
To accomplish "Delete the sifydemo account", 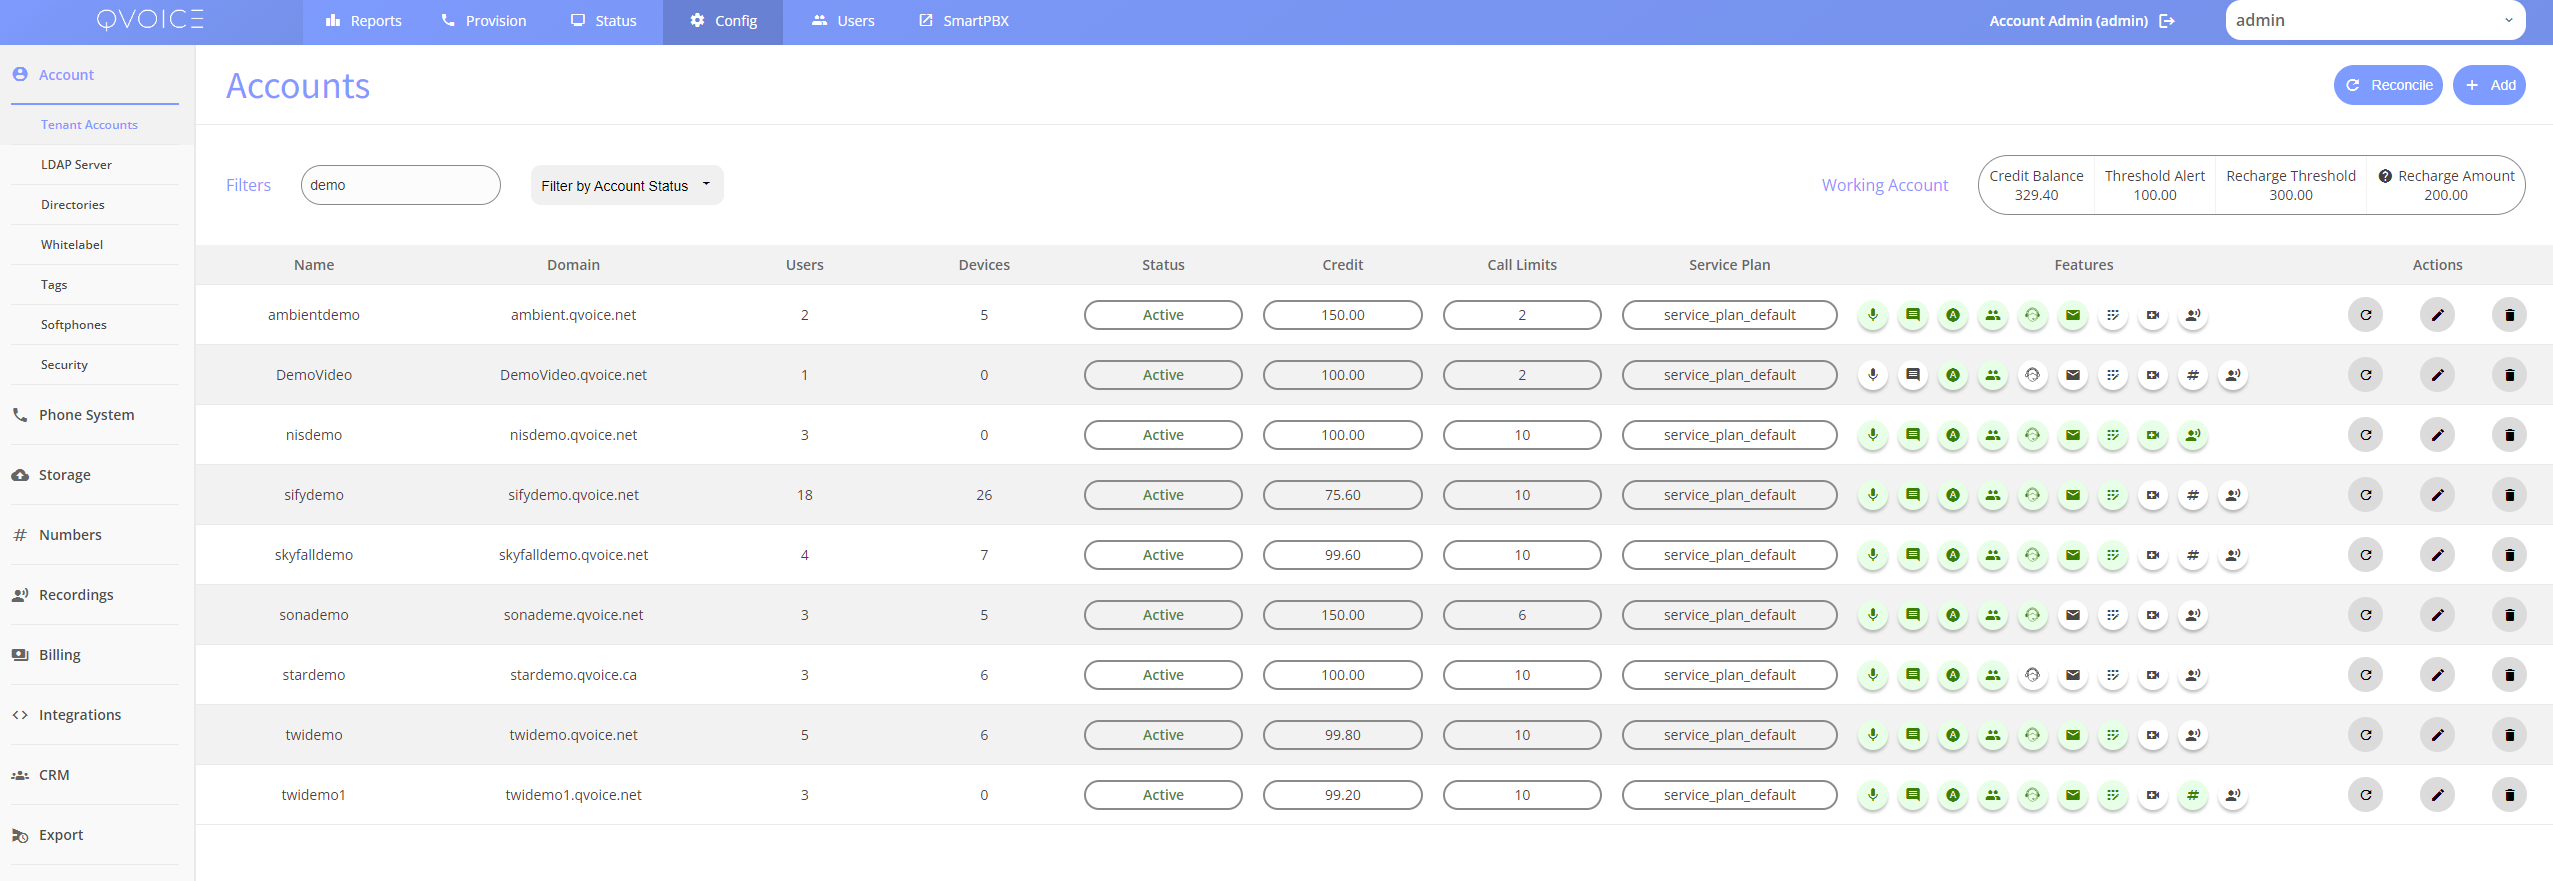I will (x=2510, y=495).
